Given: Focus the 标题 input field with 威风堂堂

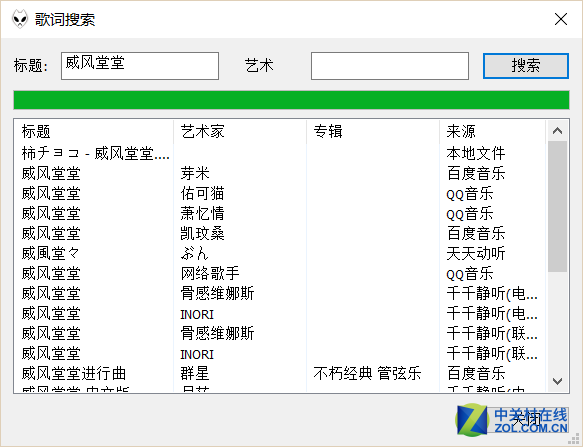Looking at the screenshot, I should coord(140,66).
